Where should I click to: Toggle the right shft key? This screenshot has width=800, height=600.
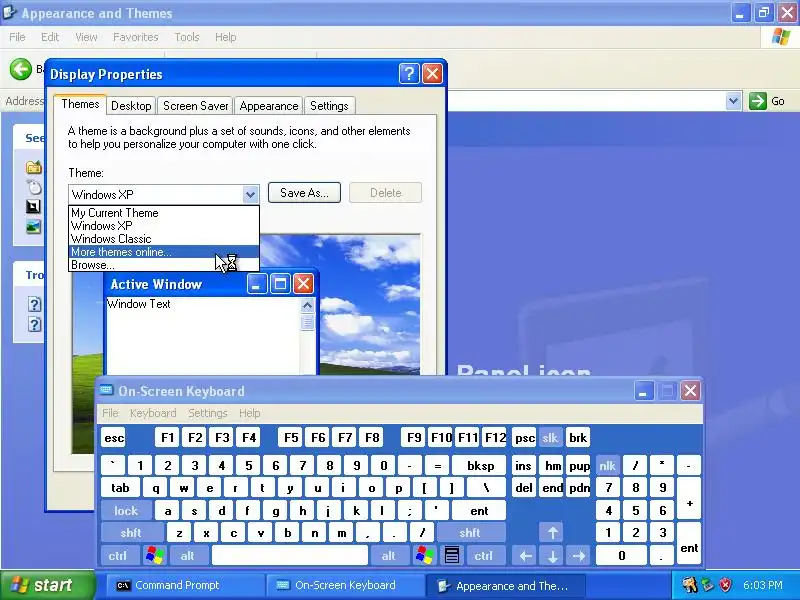click(470, 533)
